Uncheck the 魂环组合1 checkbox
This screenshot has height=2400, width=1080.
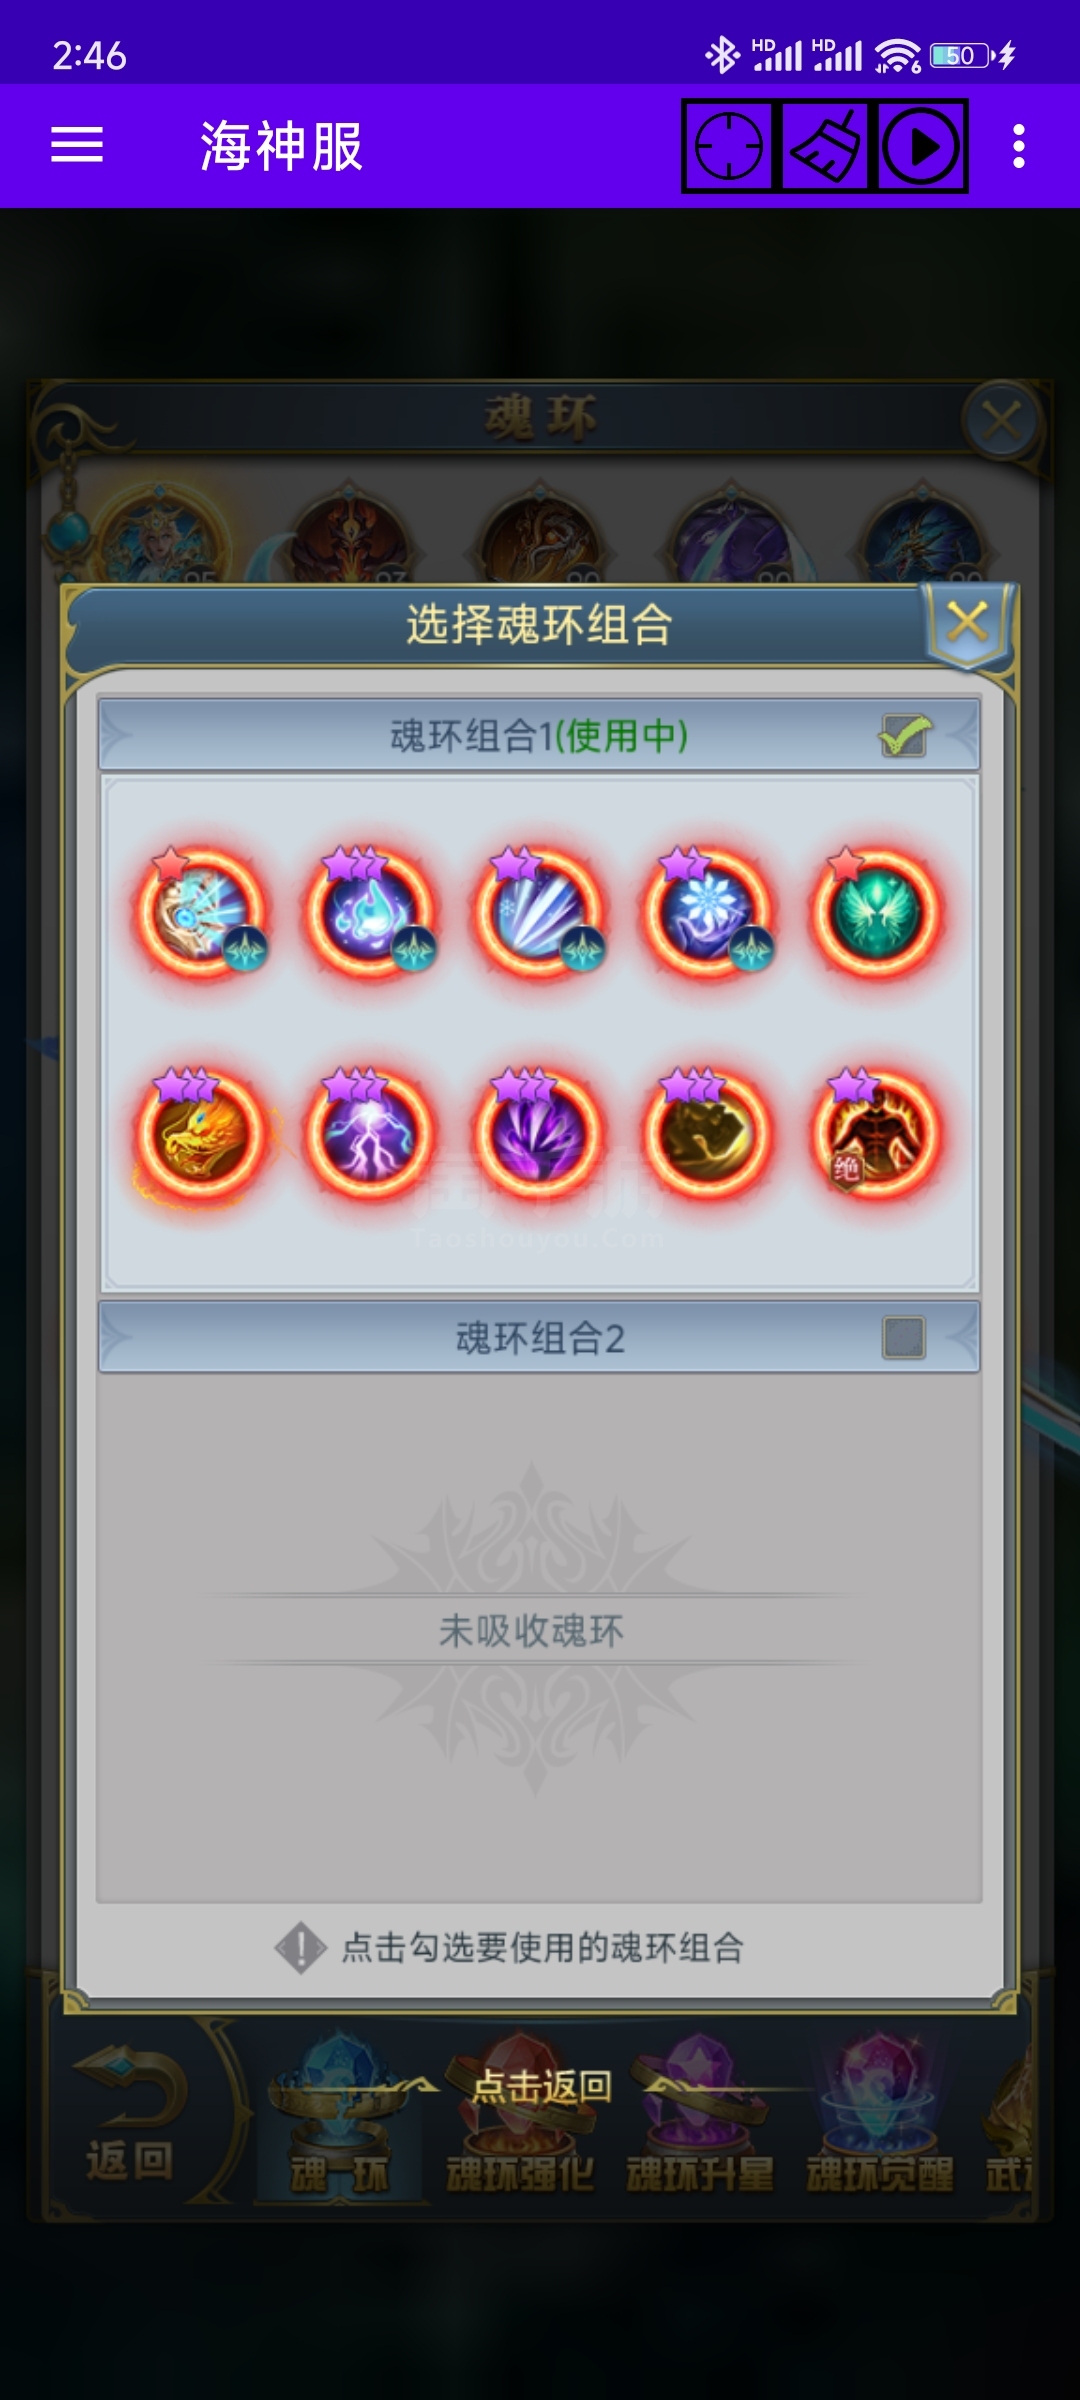point(904,736)
